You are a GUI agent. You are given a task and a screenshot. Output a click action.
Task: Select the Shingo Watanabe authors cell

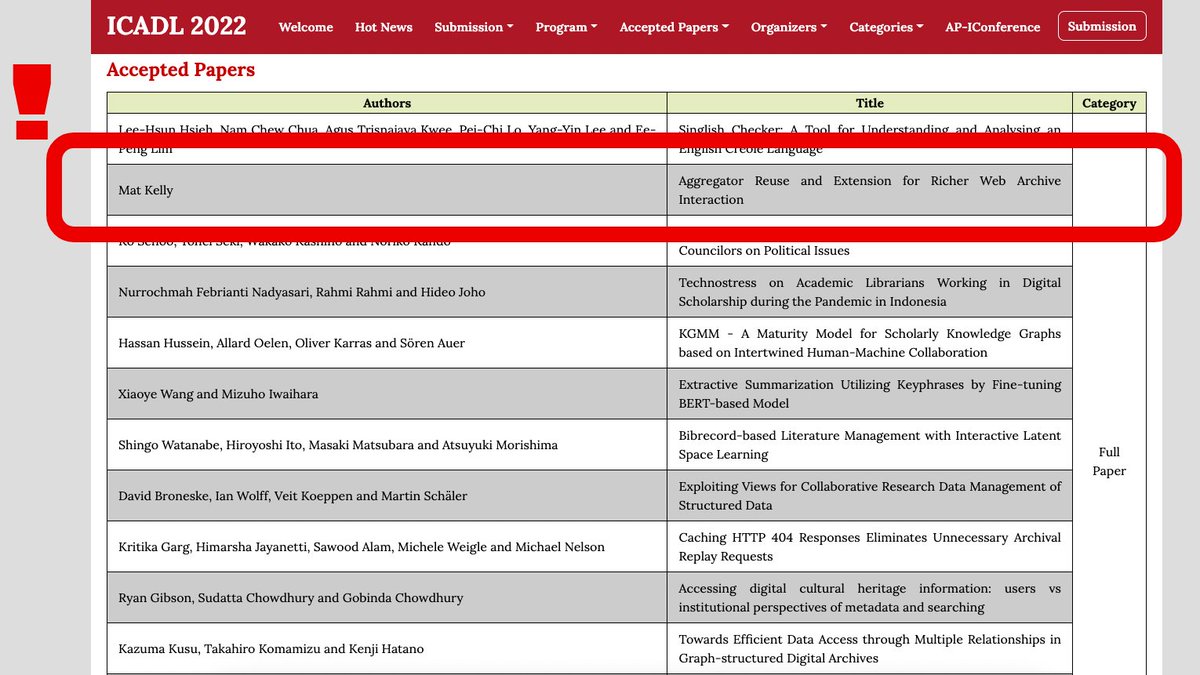387,445
